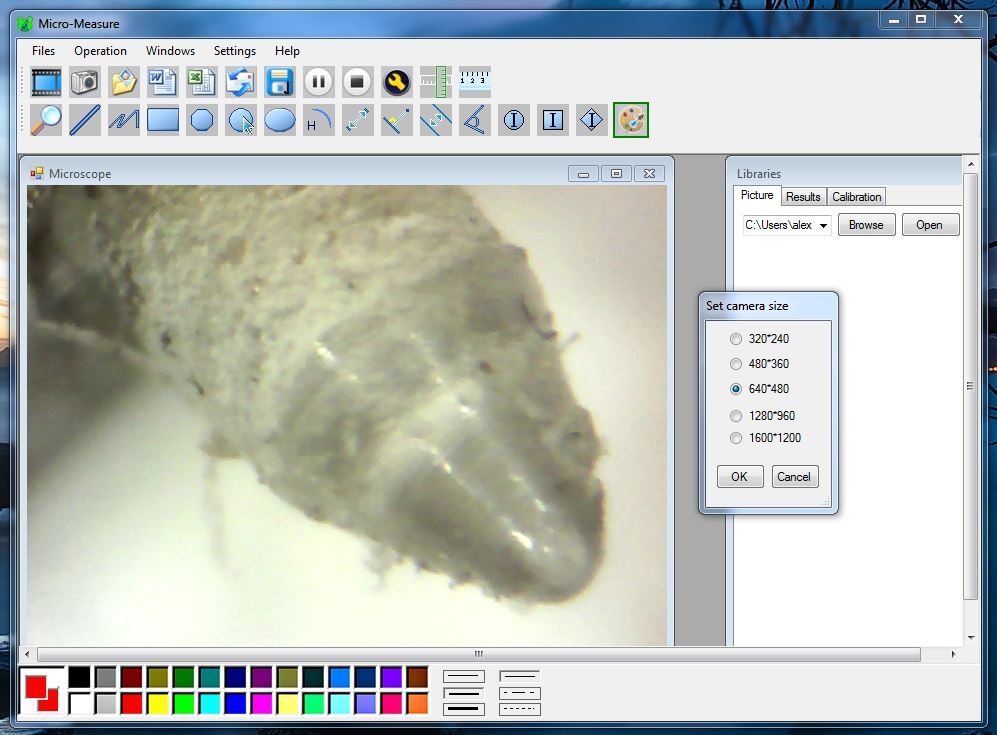Image resolution: width=997 pixels, height=735 pixels.
Task: Click the pause video button
Action: [x=318, y=82]
